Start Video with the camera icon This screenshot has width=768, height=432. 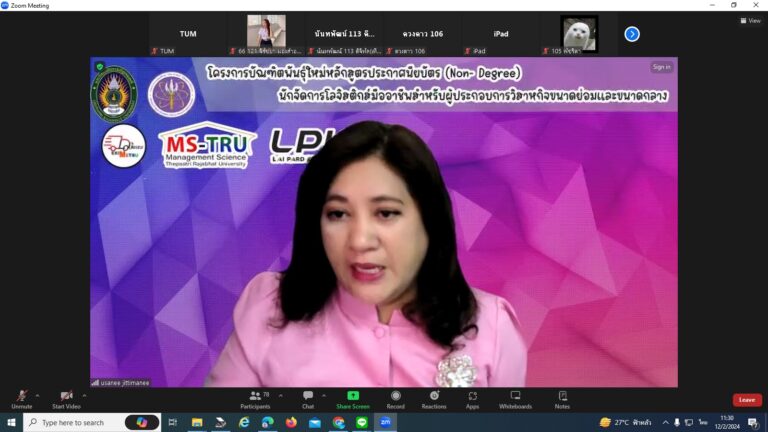[x=66, y=399]
